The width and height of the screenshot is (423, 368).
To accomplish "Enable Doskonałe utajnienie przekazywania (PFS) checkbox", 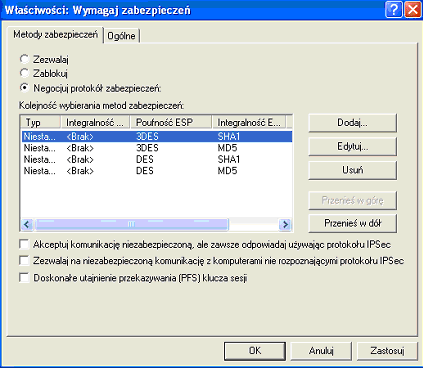I will click(x=24, y=277).
